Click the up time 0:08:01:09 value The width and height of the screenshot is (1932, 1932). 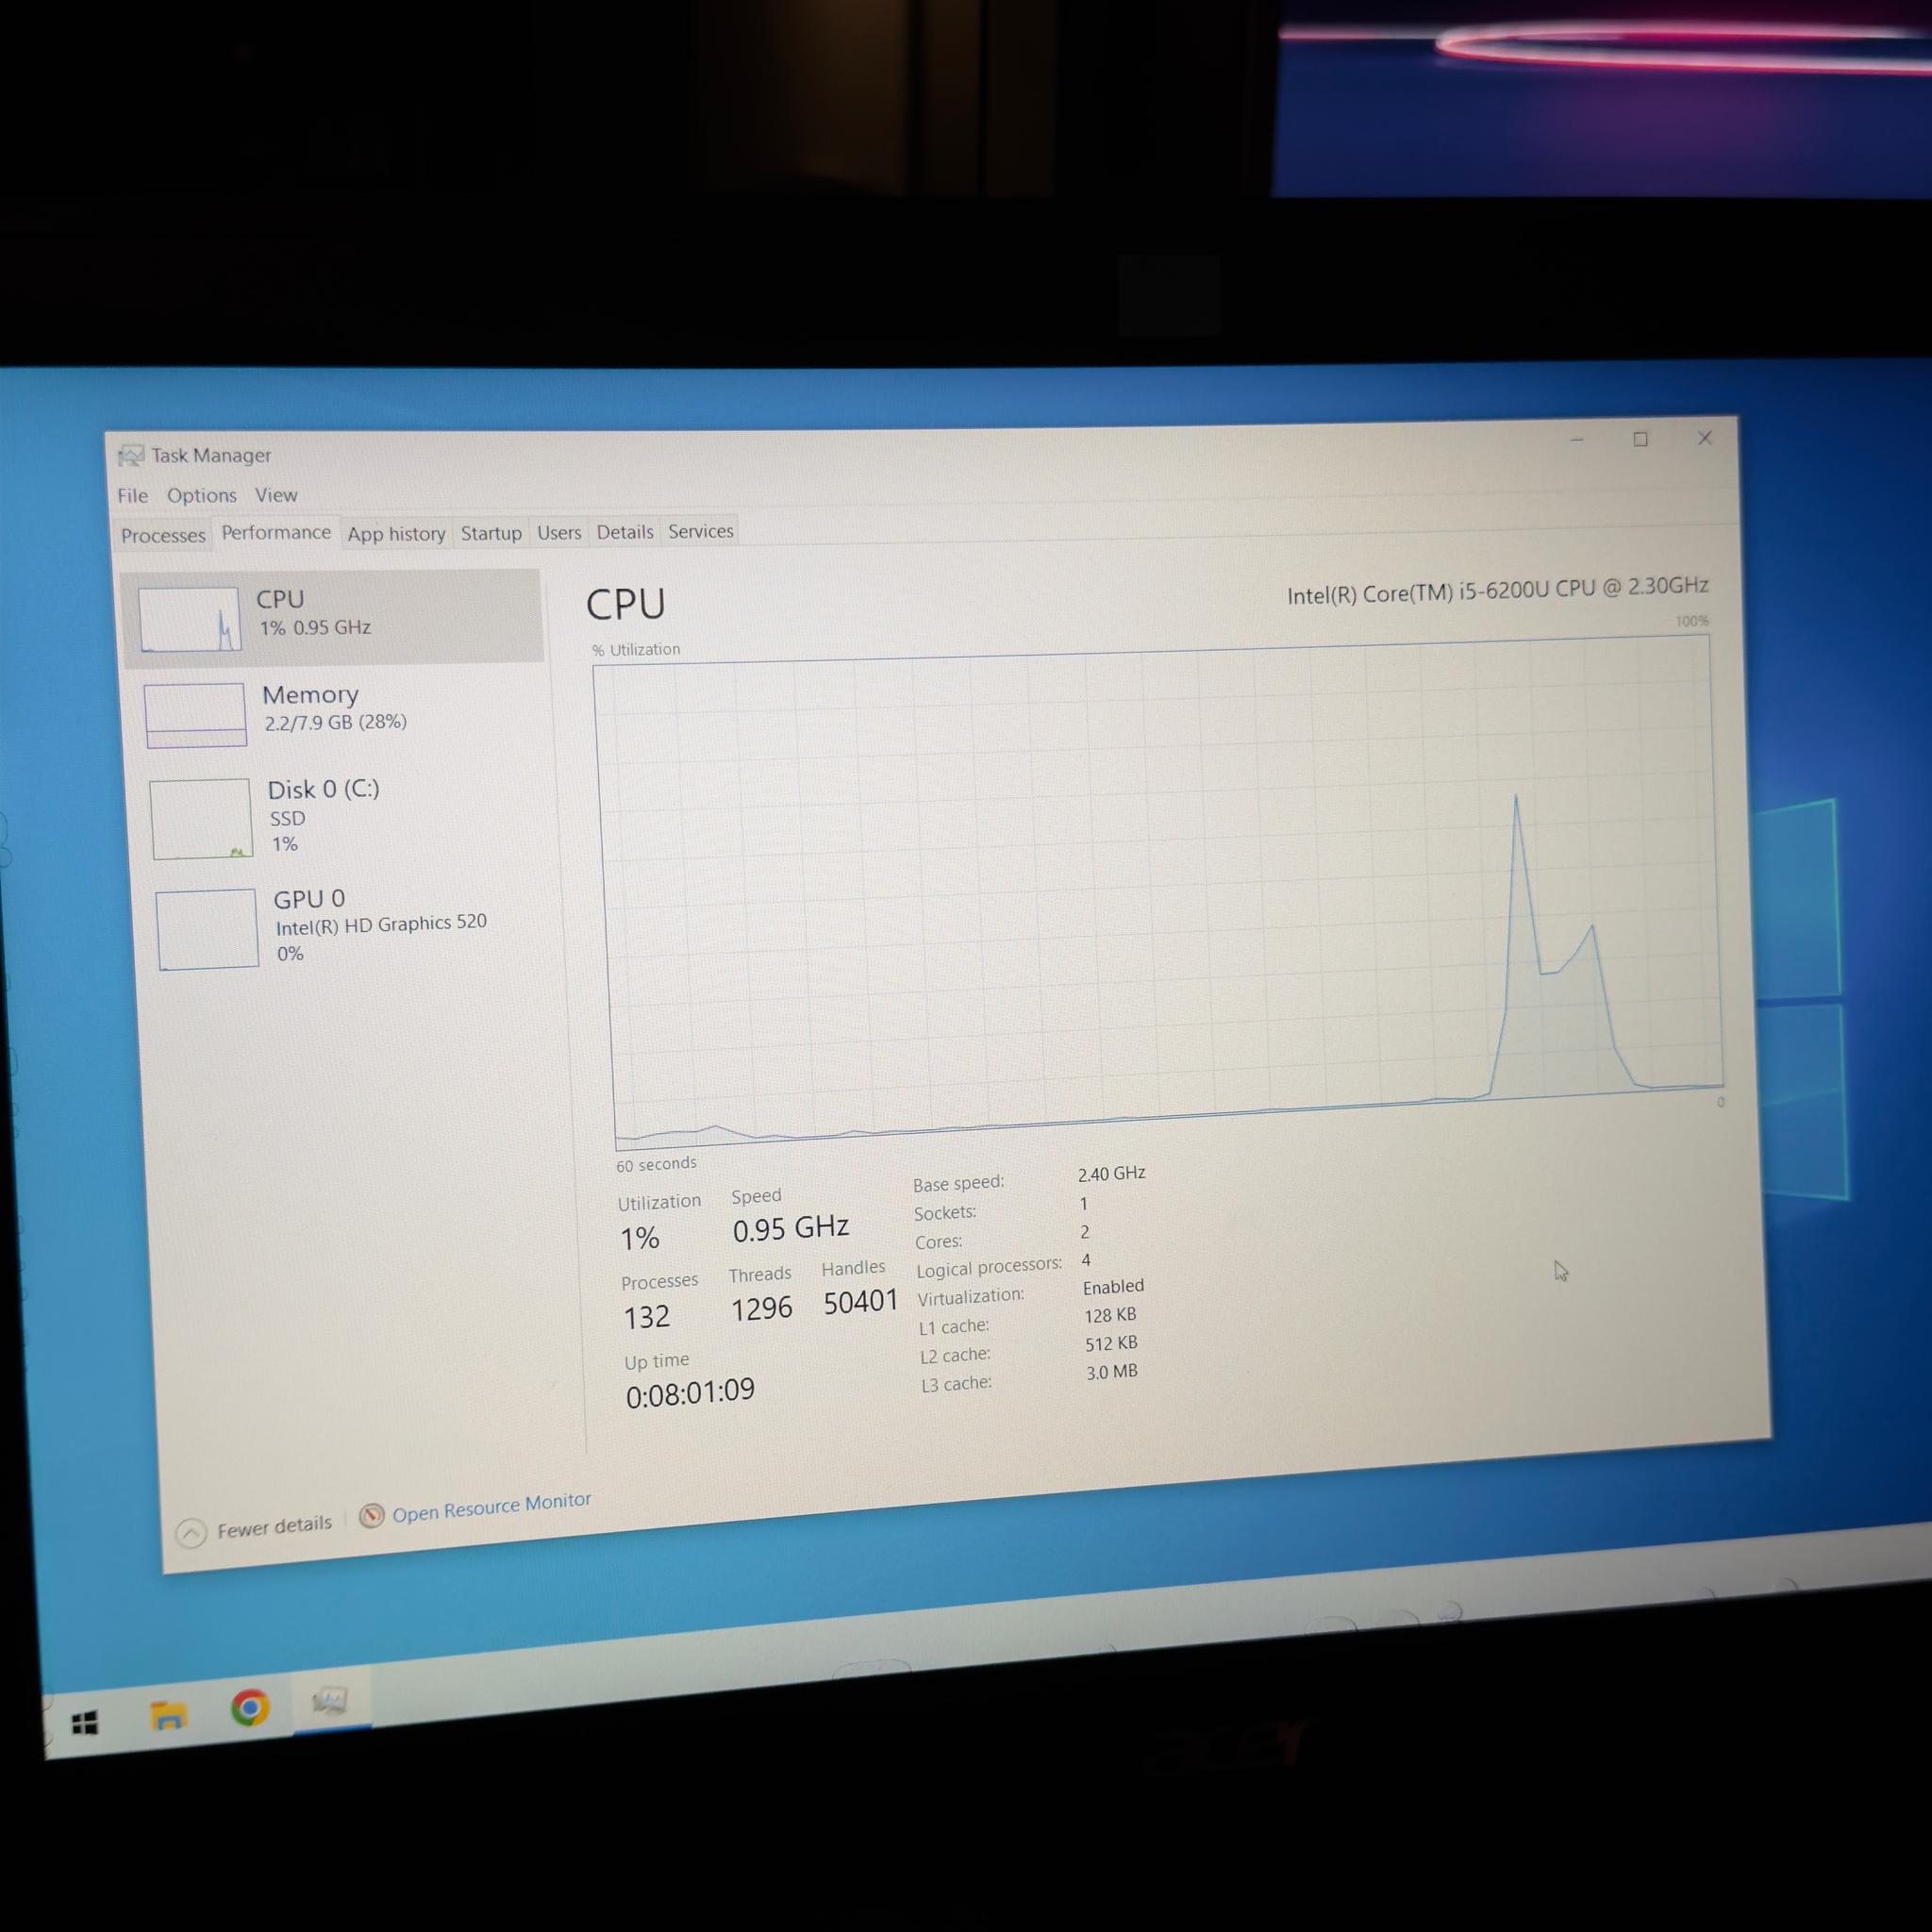[x=690, y=1393]
